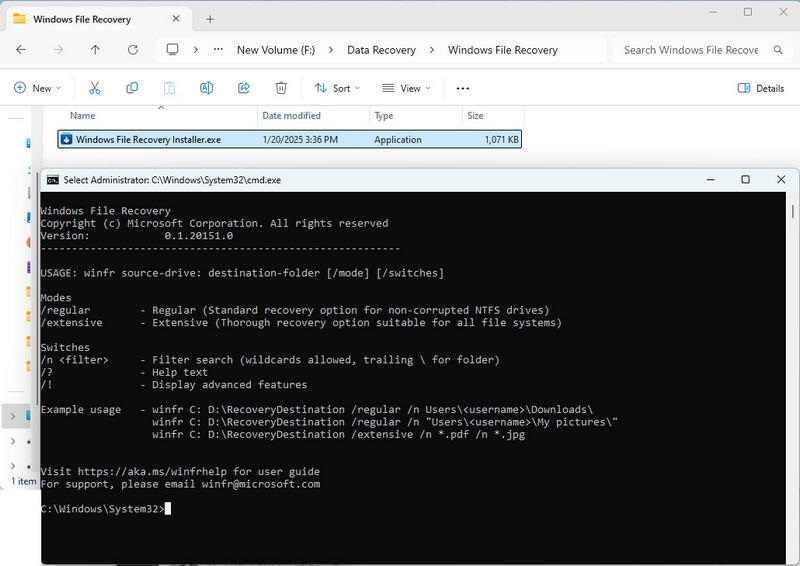Screen dimensions: 800x566
Task: Open the See more ellipsis menu
Action: point(462,88)
